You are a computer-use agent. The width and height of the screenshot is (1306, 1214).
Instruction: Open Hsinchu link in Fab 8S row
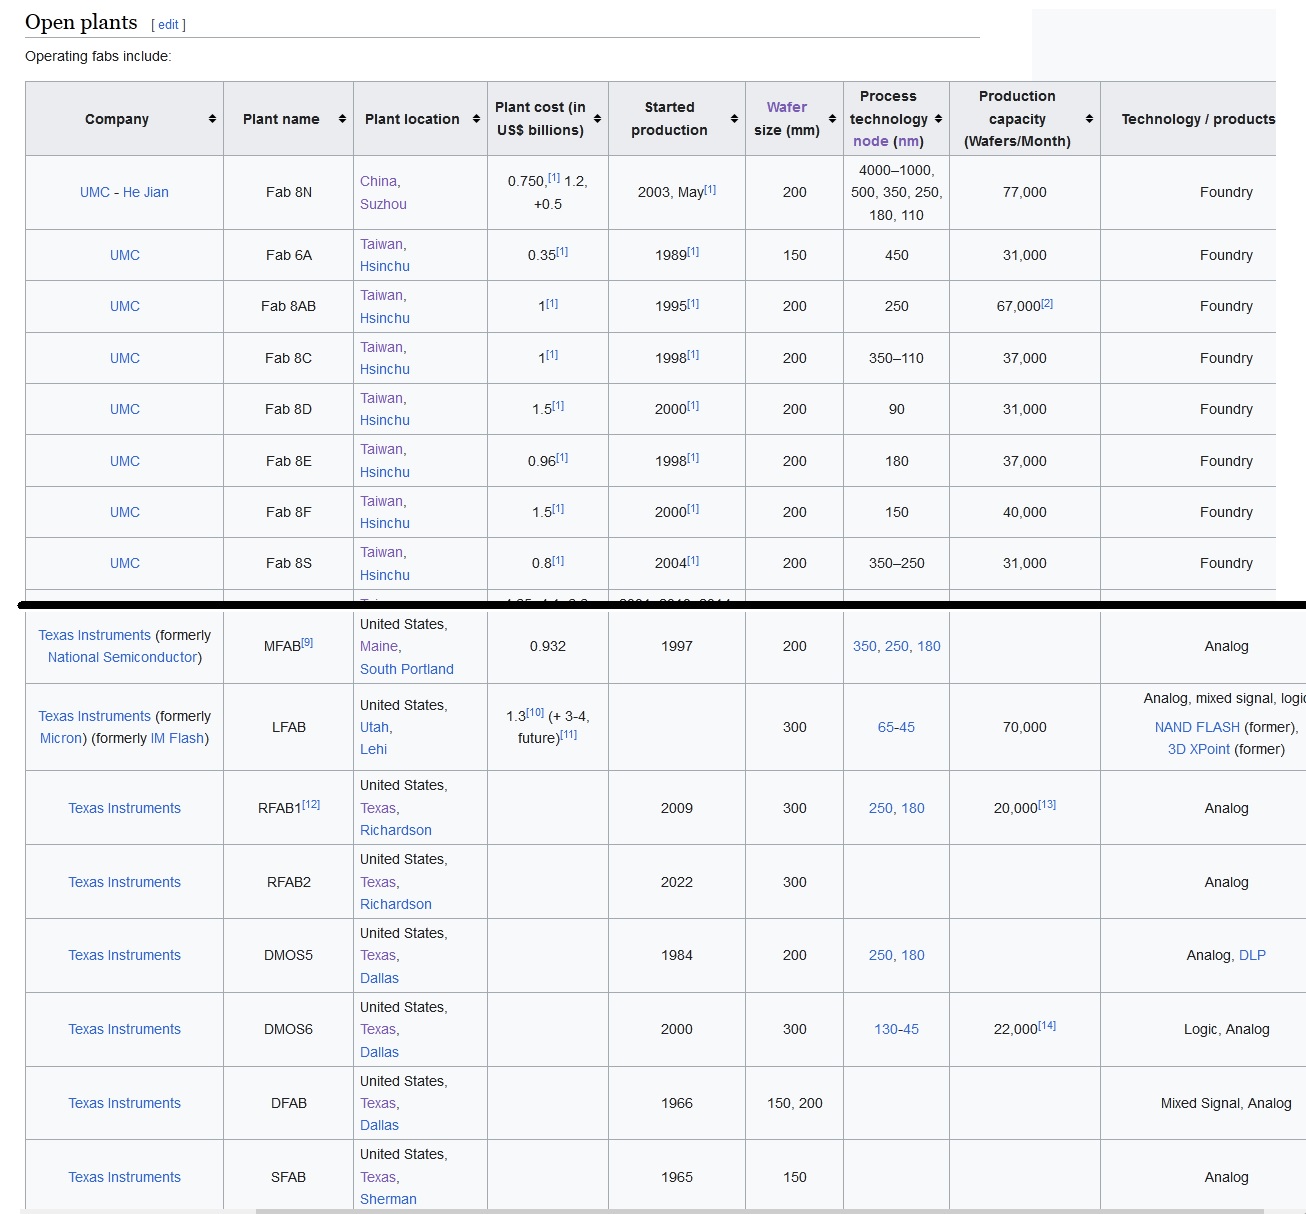[385, 575]
